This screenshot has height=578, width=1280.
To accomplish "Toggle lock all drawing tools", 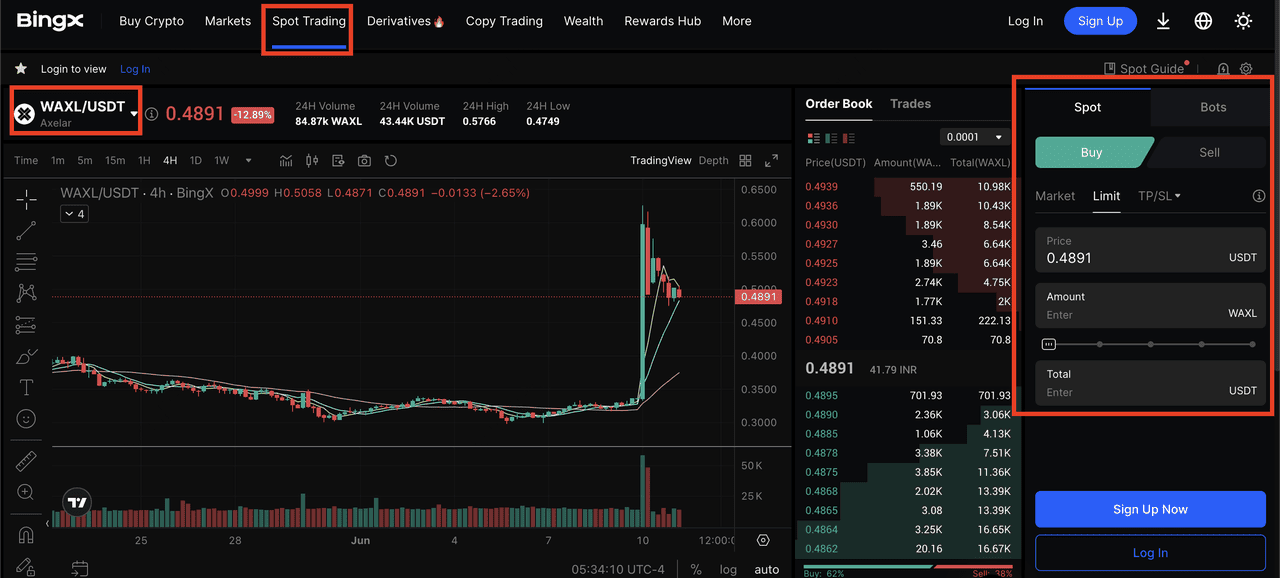I will pos(26,566).
